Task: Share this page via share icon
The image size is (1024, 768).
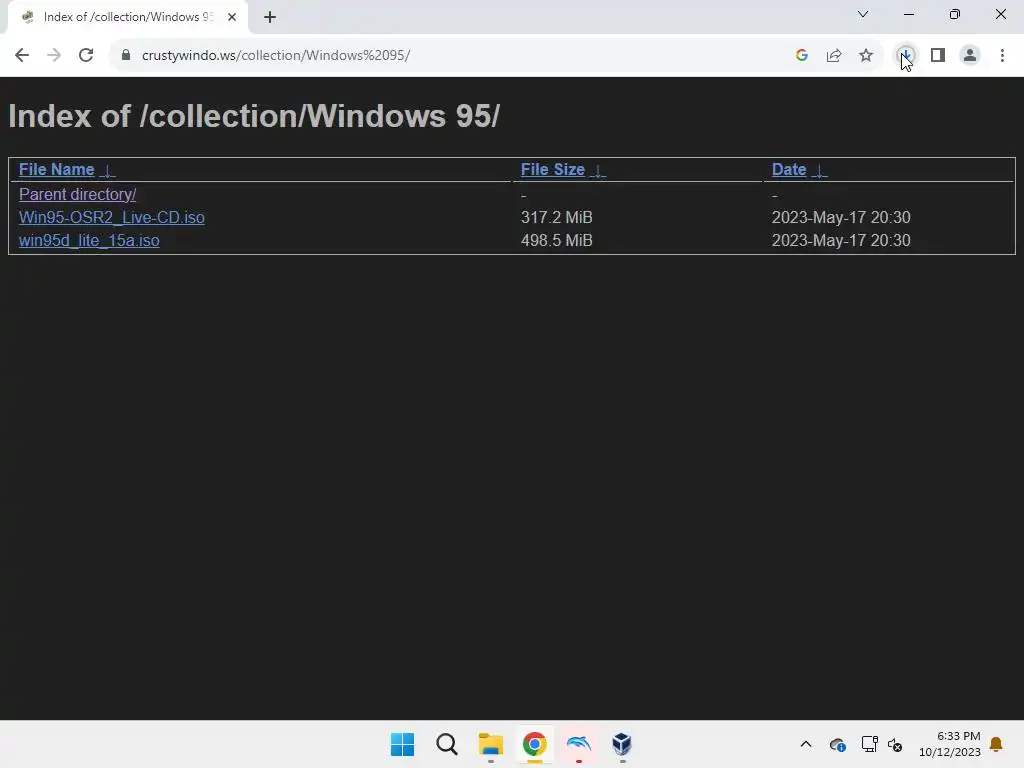Action: coord(834,56)
